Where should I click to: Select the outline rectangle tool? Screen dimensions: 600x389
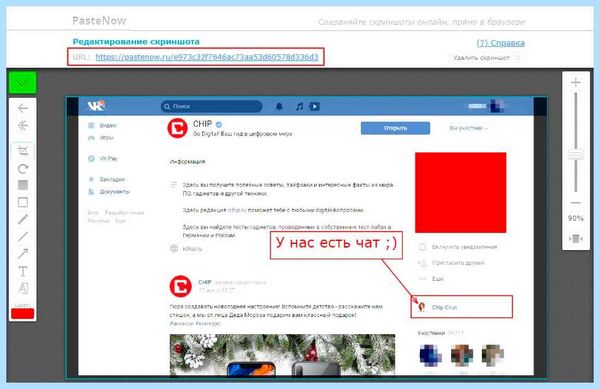23,202
